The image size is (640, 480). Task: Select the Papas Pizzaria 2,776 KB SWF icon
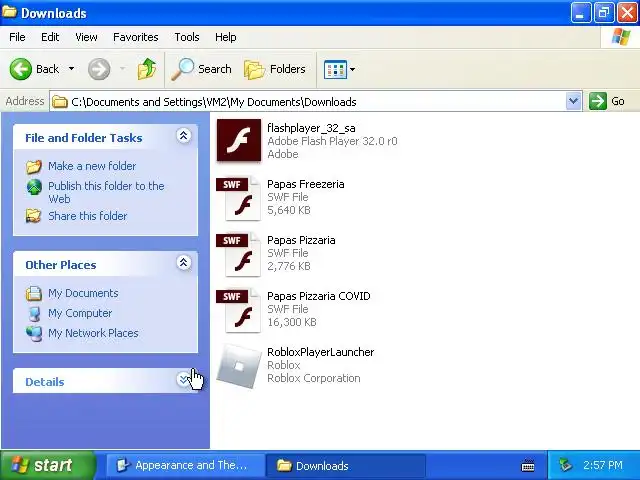(x=239, y=254)
